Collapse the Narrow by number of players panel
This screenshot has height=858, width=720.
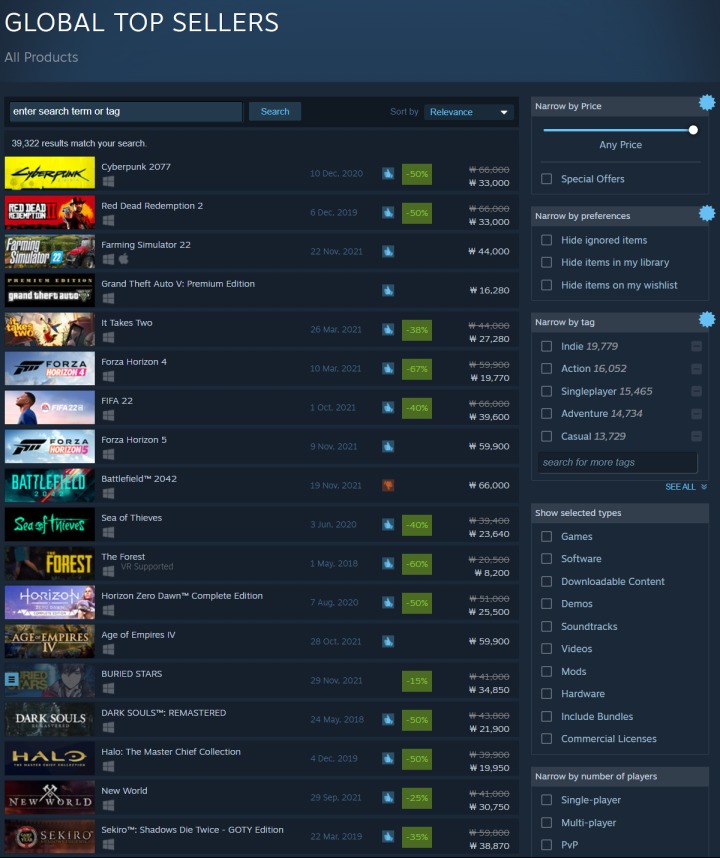tap(620, 776)
